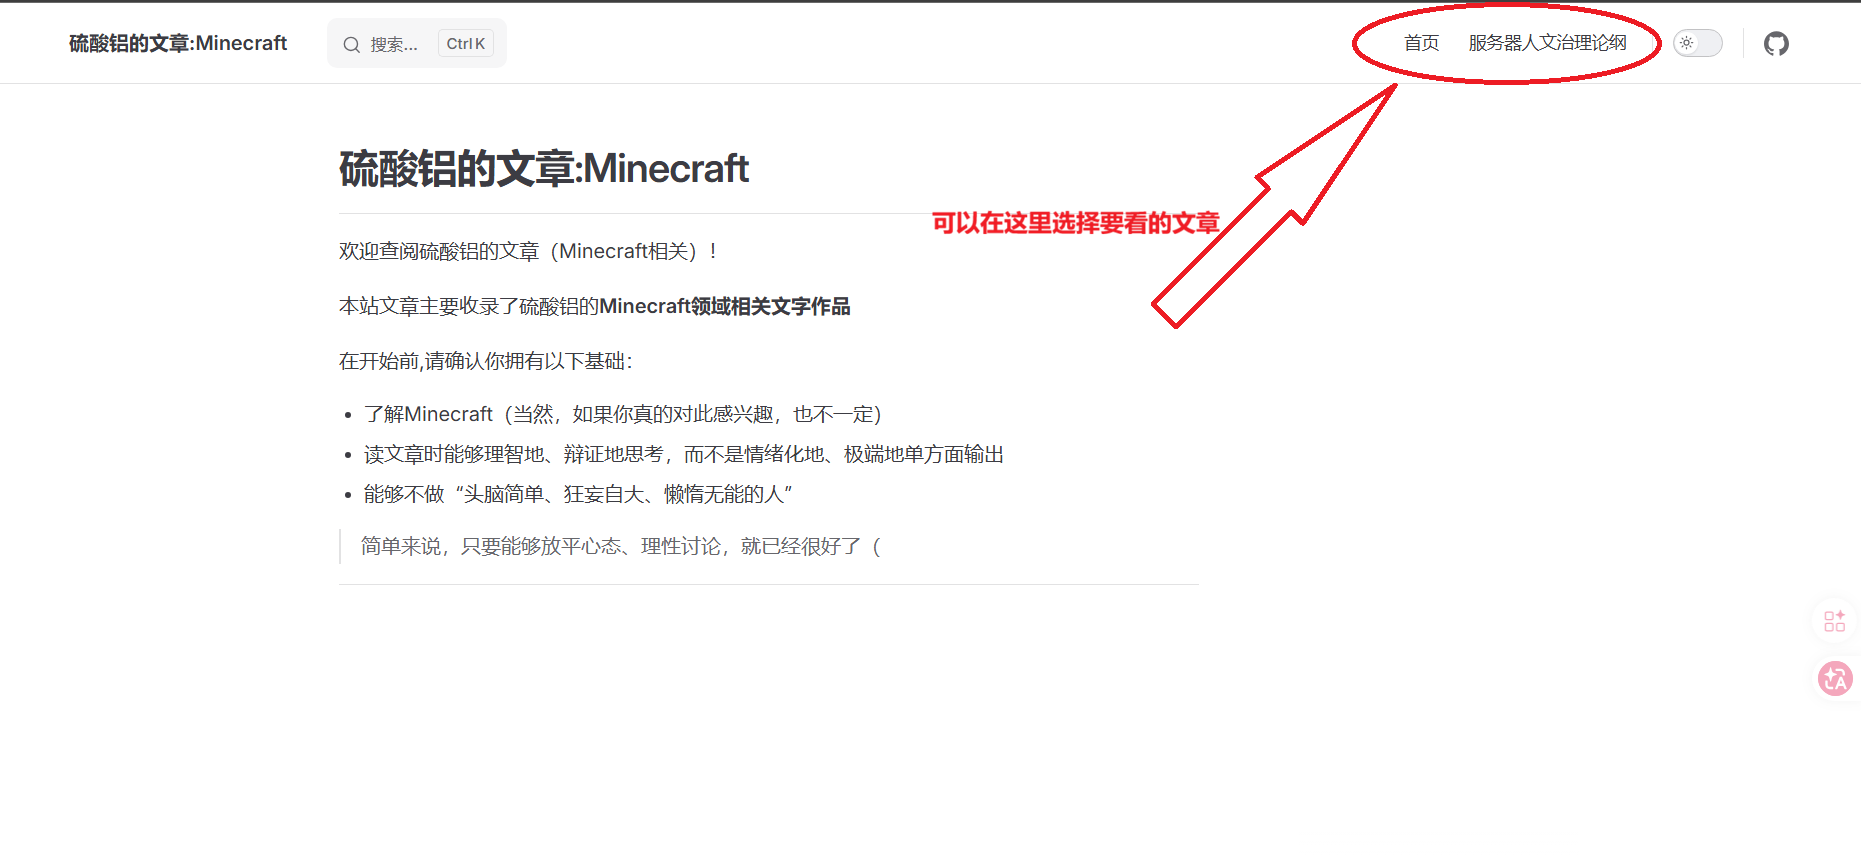Viewport: 1861px width, 867px height.
Task: Open 服务器人文治理论纲 nav link
Action: point(1547,43)
